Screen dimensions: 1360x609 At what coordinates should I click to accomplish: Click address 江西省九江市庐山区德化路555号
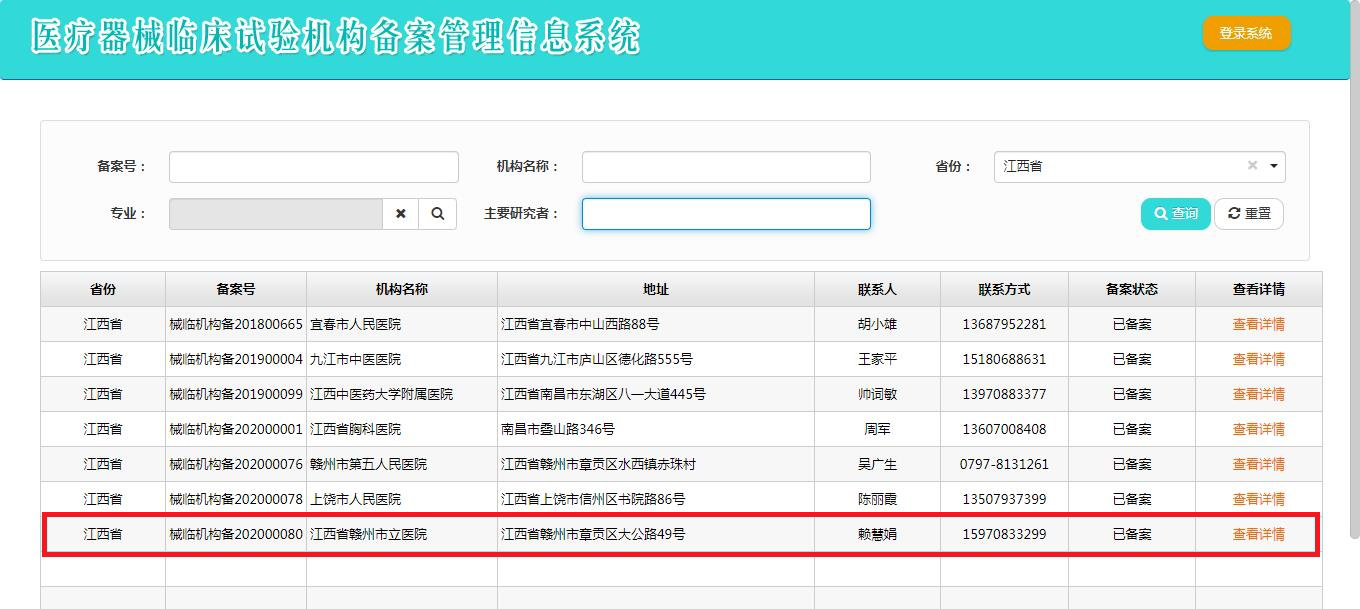[x=597, y=359]
